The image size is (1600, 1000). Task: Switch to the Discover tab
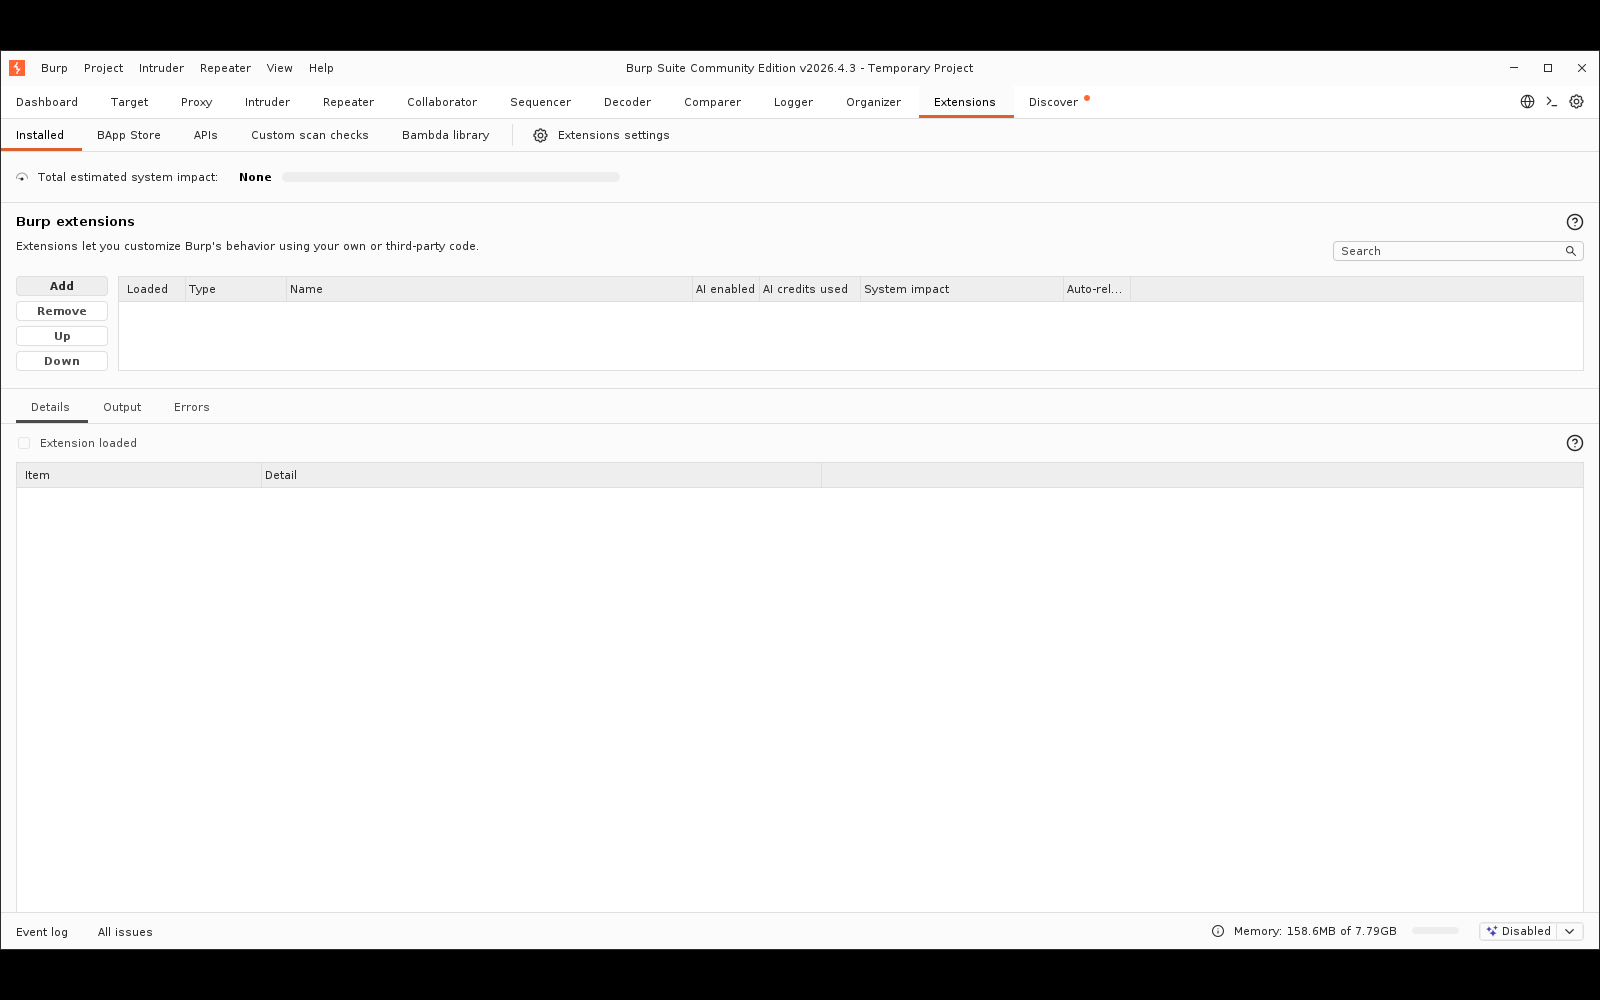[1054, 102]
